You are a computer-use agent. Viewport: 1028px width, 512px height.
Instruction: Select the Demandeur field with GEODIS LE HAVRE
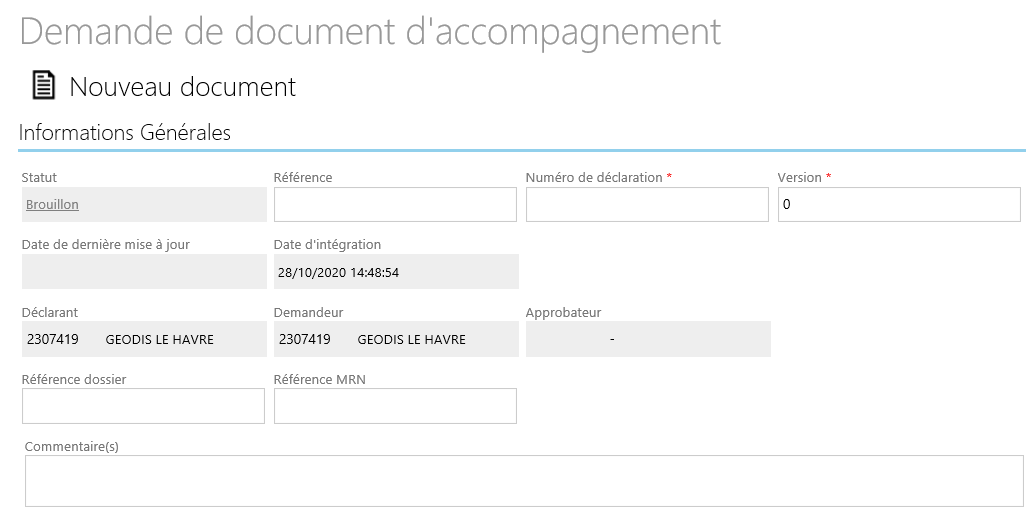click(396, 339)
